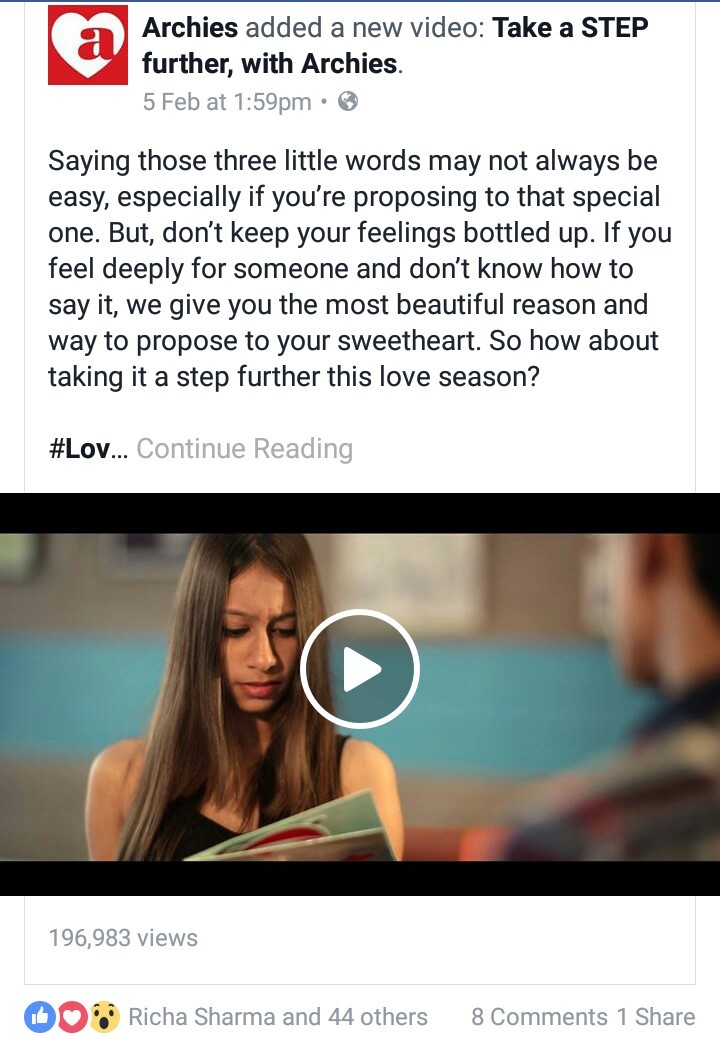Open the #Lov hashtag
The height and width of the screenshot is (1039, 720).
pos(79,449)
